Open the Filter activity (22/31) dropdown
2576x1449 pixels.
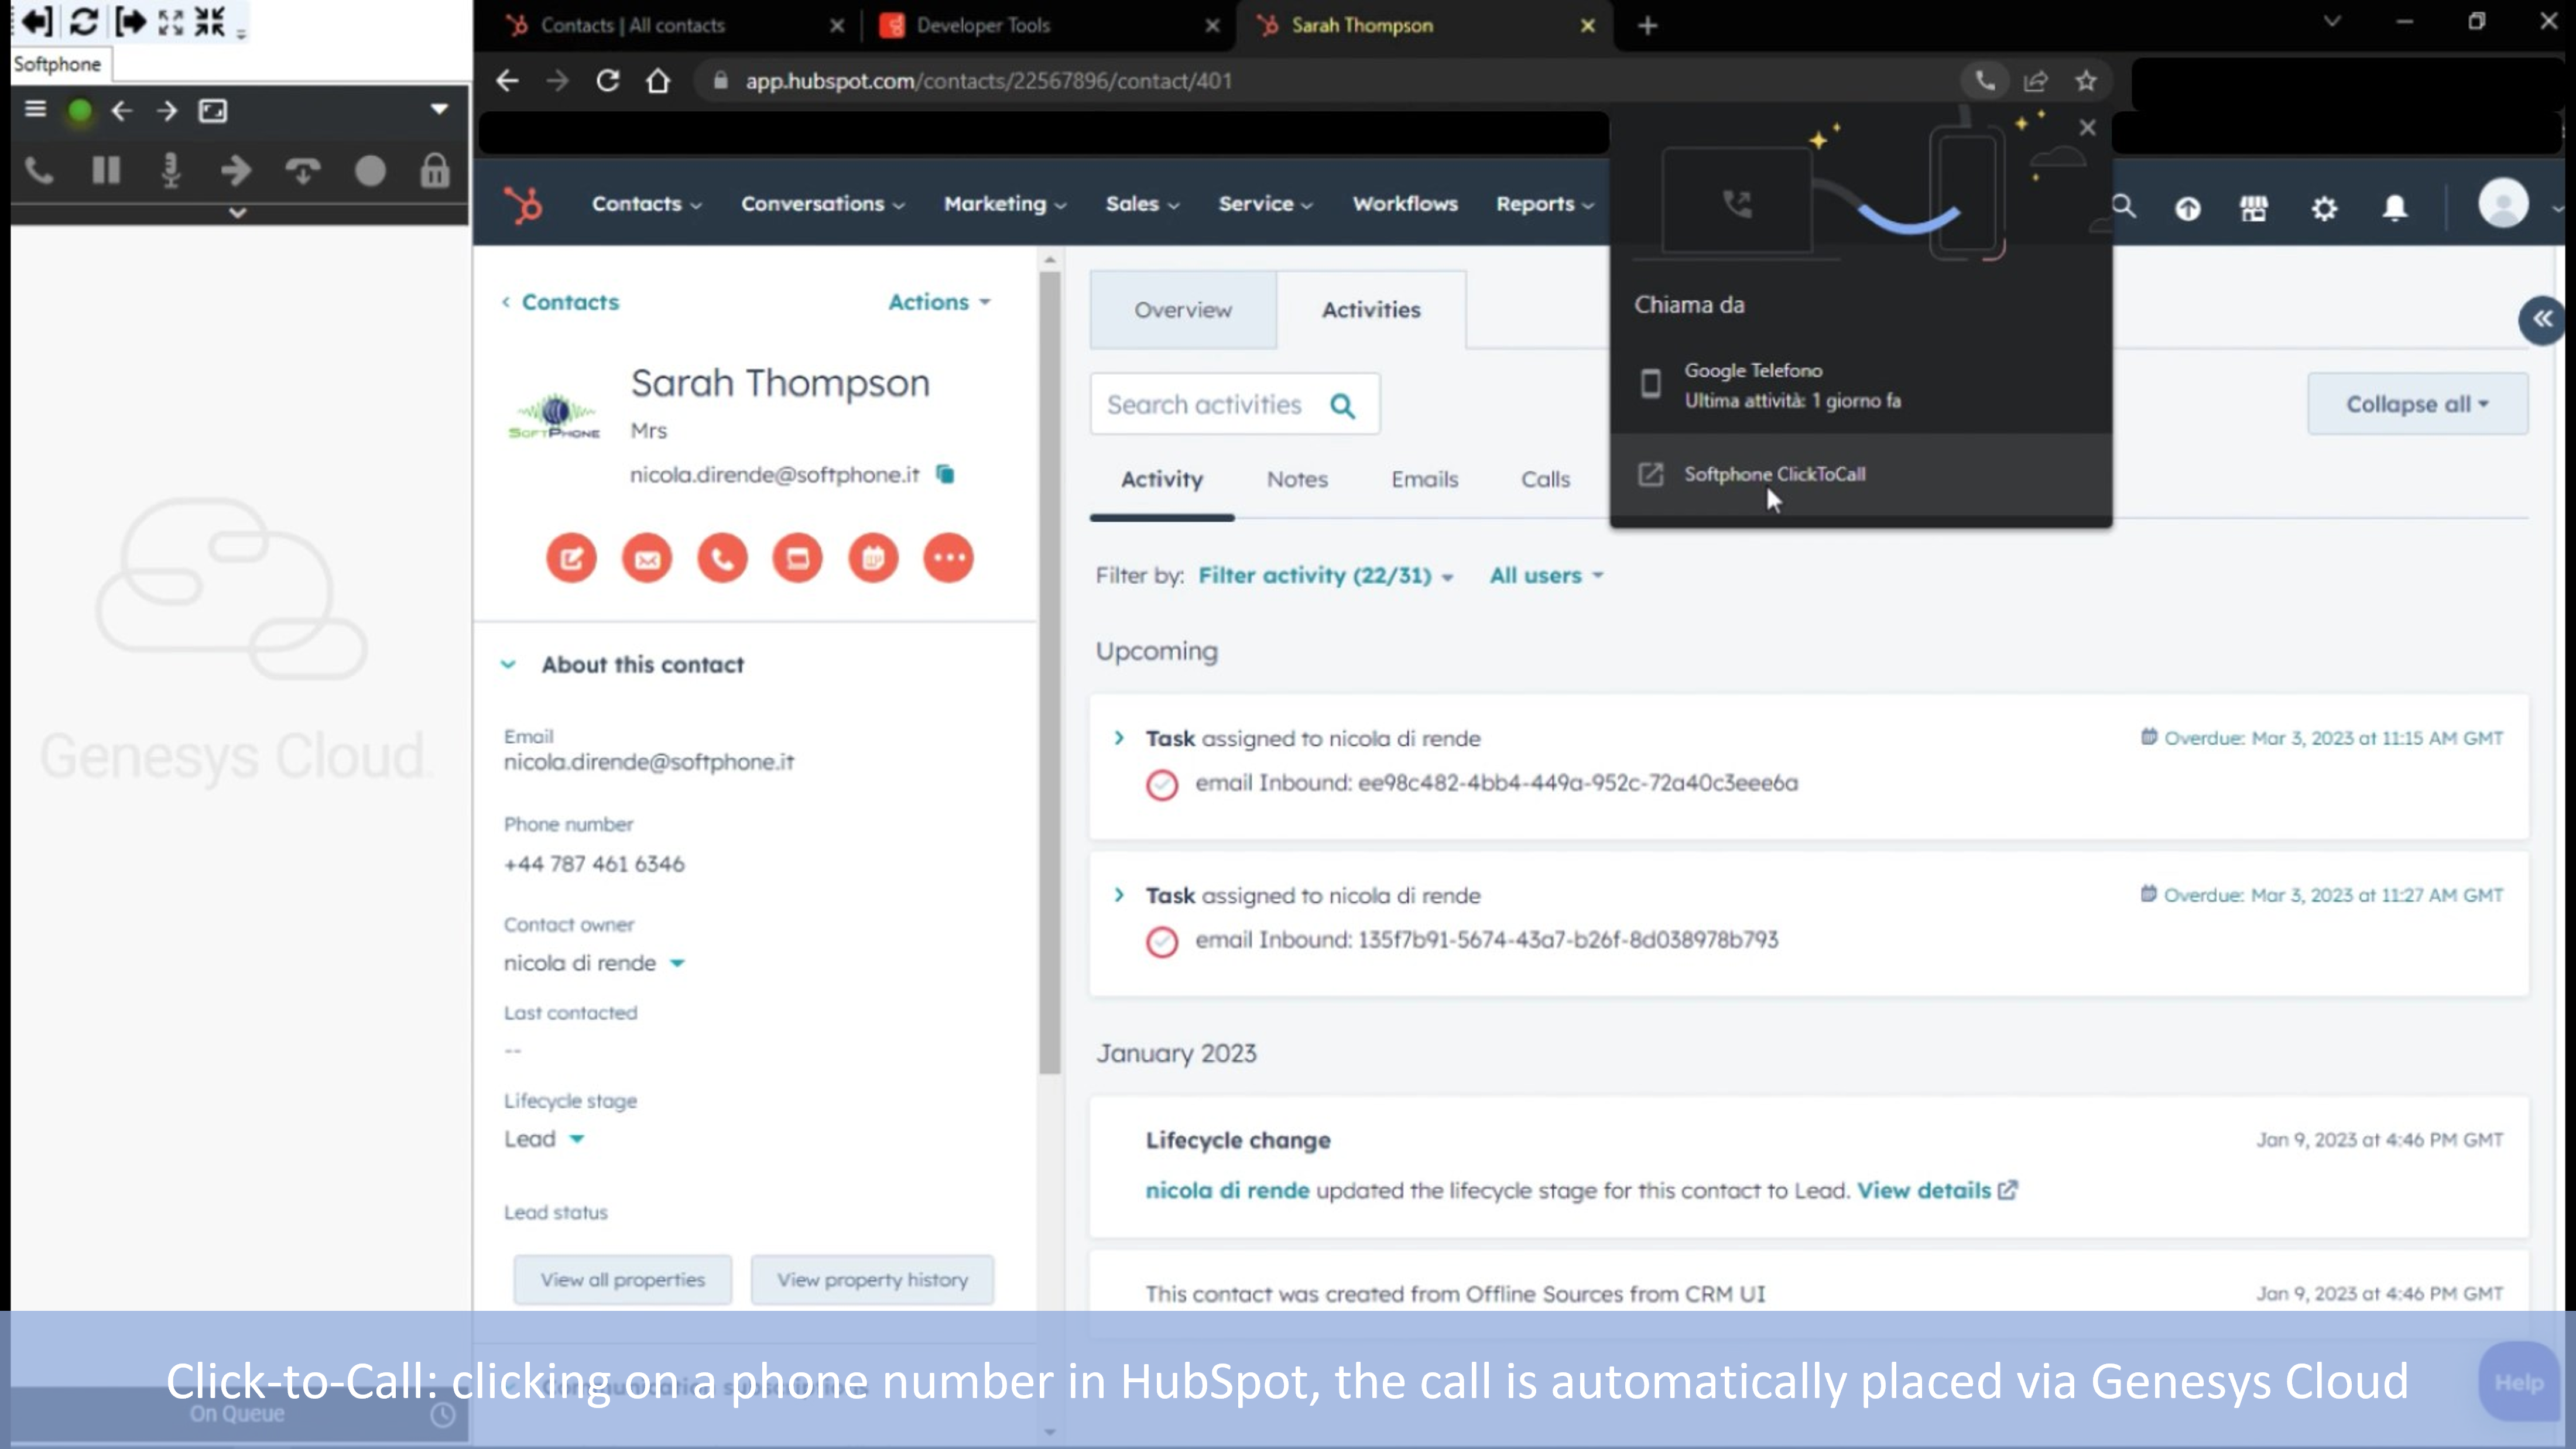point(1324,576)
